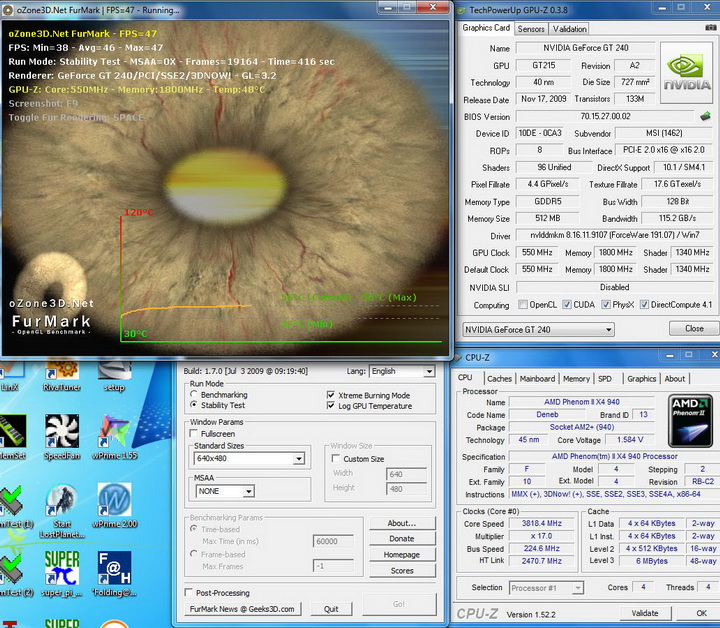The width and height of the screenshot is (720, 628).
Task: Toggle the CUDA checkbox in GPU-Z
Action: [567, 304]
